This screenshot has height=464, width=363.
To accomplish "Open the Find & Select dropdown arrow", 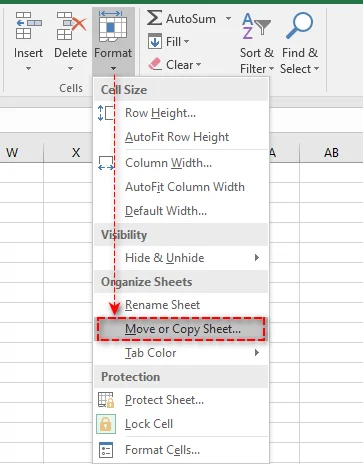I will coord(316,69).
